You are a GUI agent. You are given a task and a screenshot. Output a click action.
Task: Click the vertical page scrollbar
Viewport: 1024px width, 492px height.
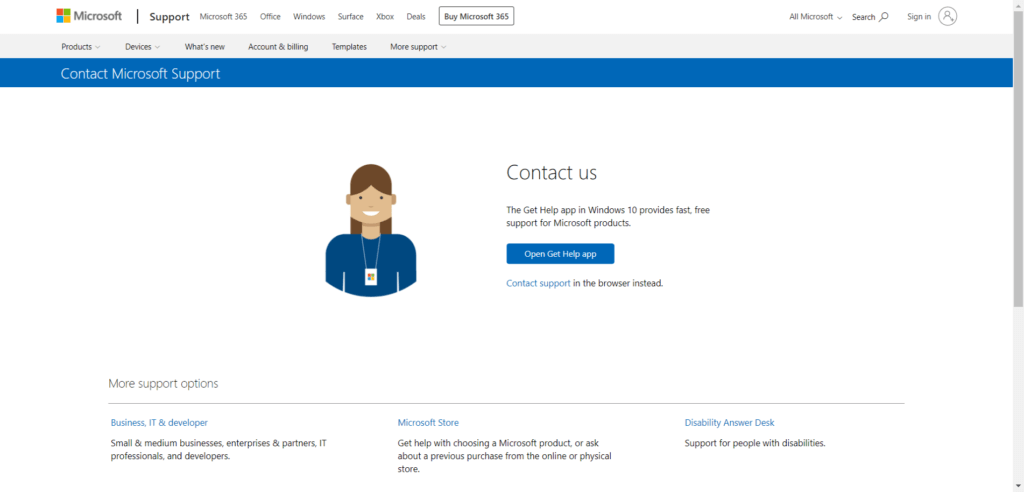[x=1018, y=150]
